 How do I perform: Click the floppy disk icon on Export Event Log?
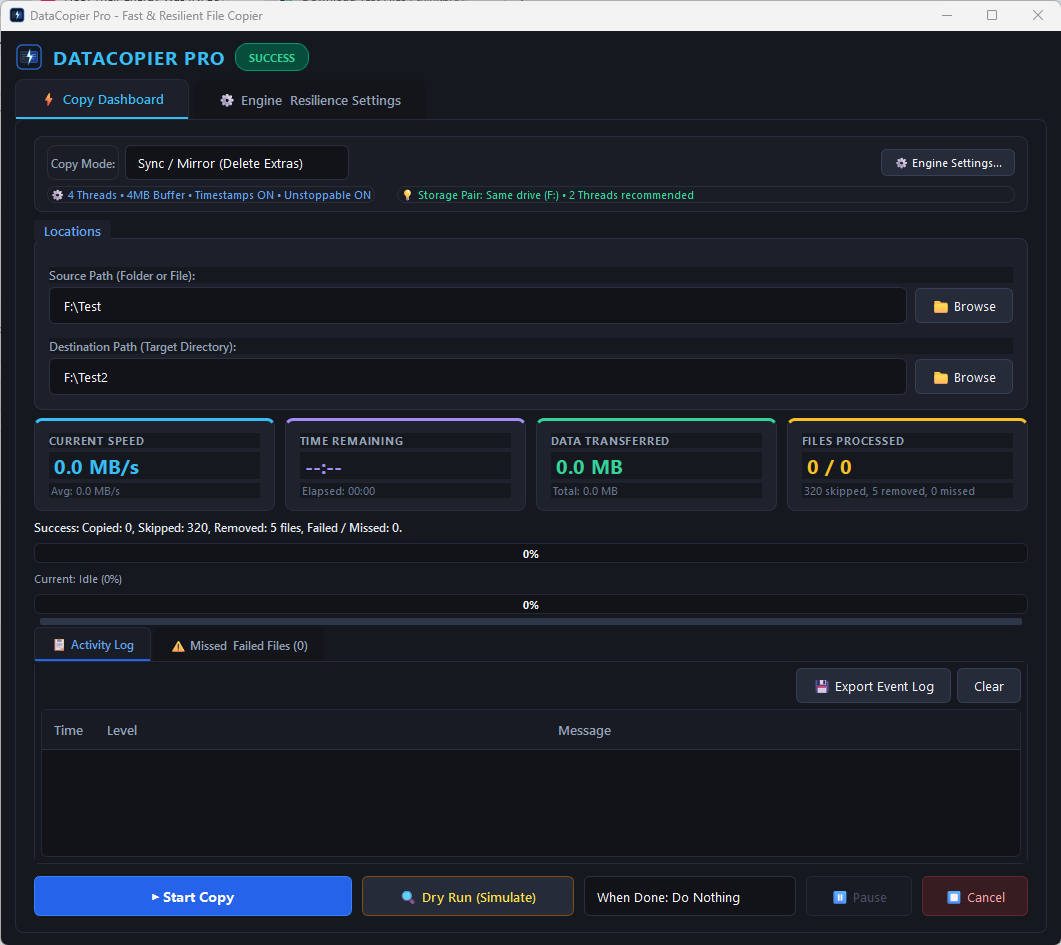821,687
